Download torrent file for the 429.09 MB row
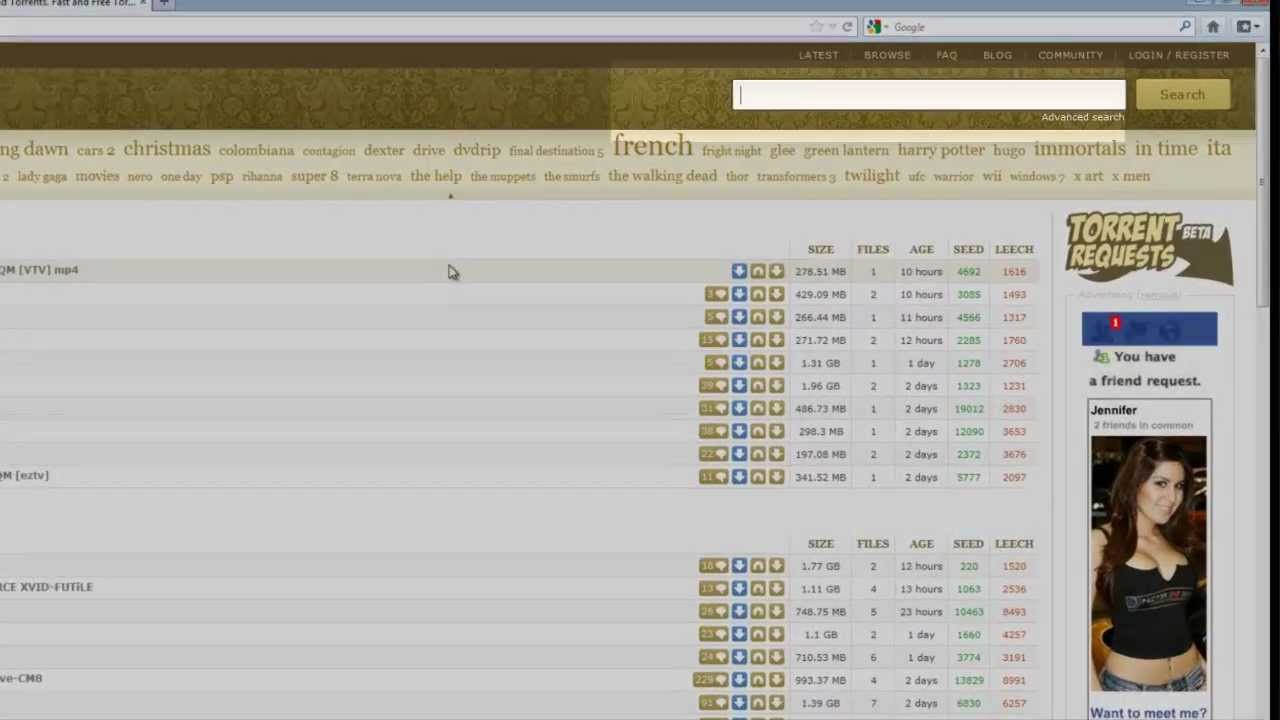 pos(776,294)
